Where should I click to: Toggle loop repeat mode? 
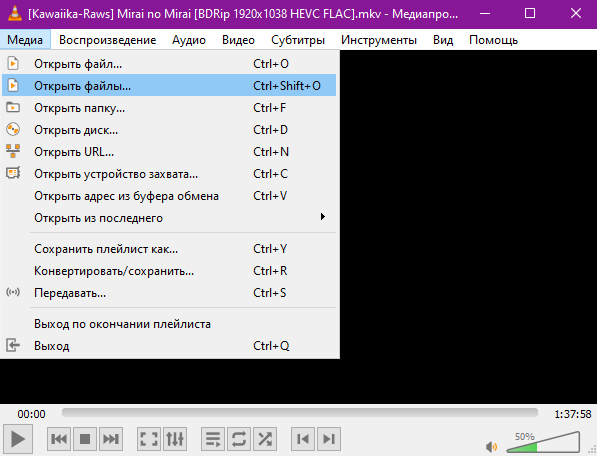(239, 439)
